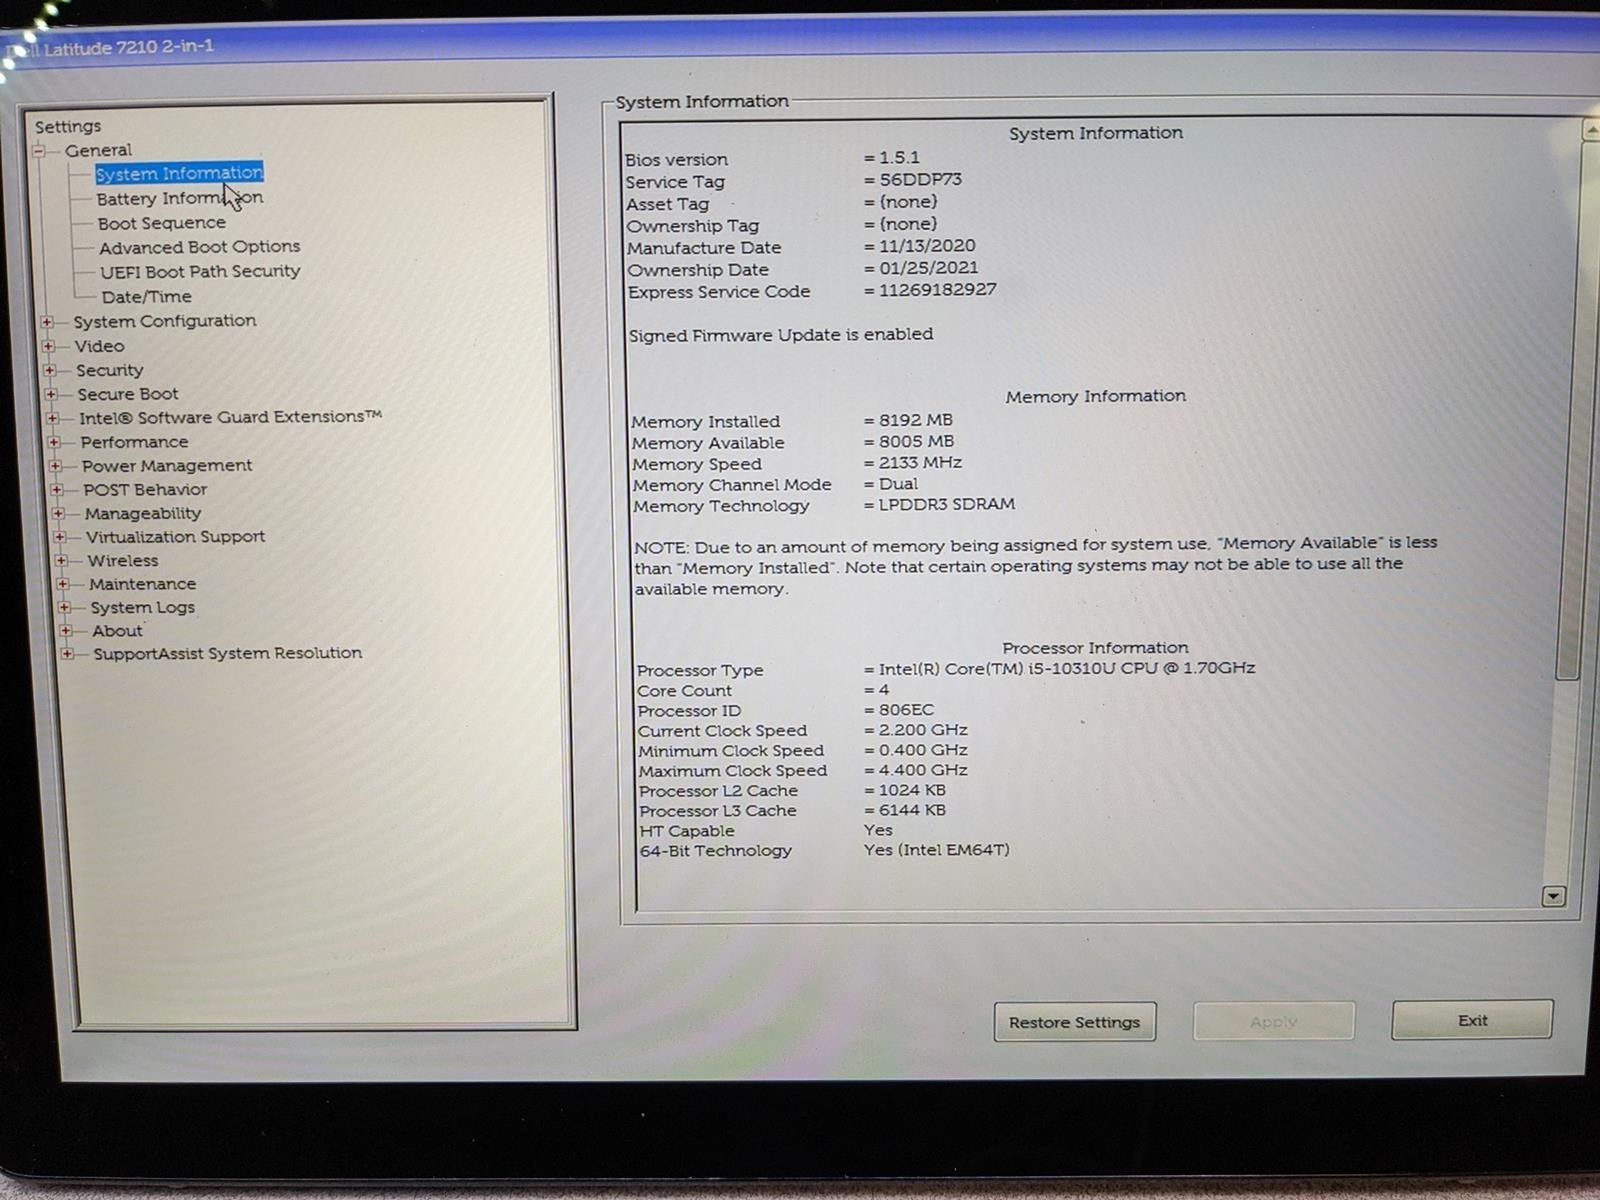The height and width of the screenshot is (1200, 1600).
Task: Click the Processor ID value 806EC
Action: pyautogui.click(x=906, y=710)
